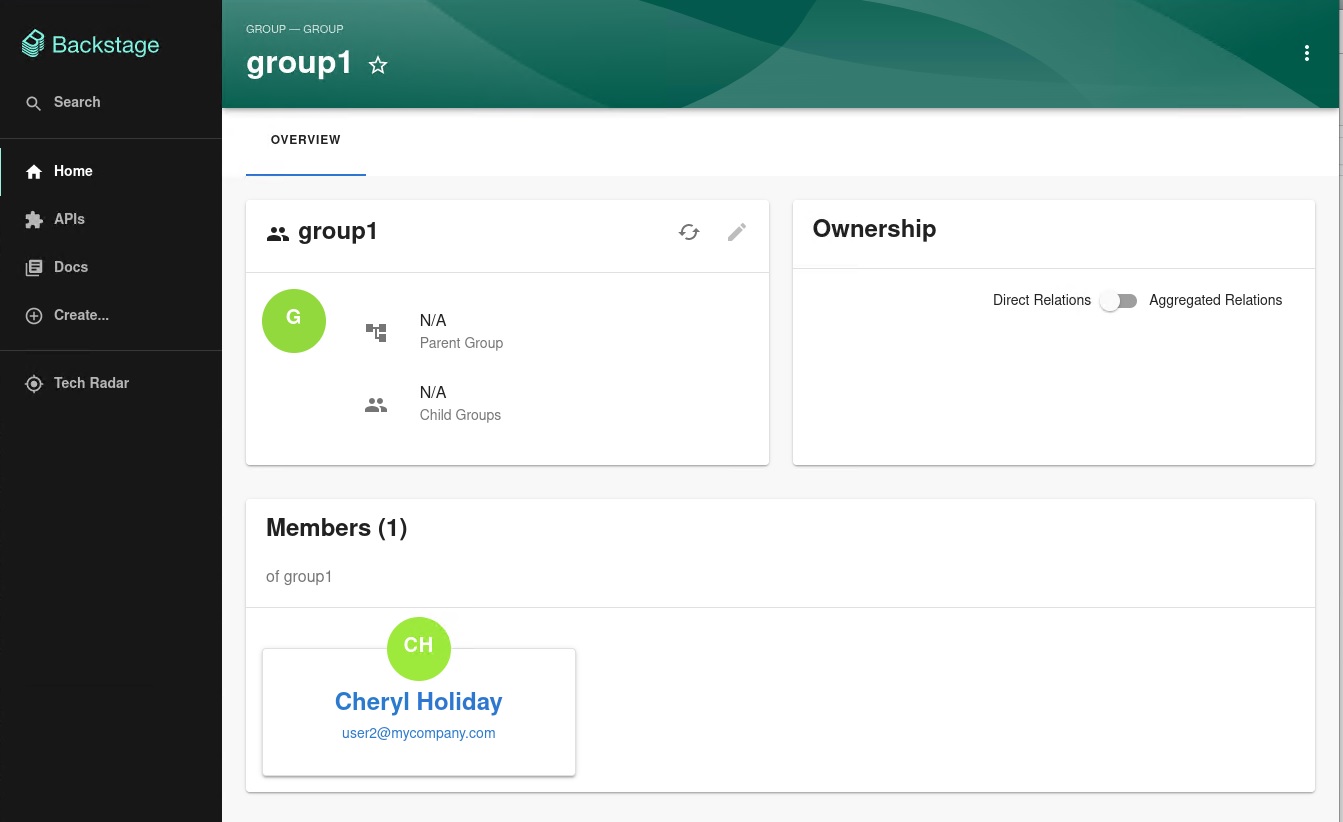Image resolution: width=1343 pixels, height=822 pixels.
Task: Click the Backstage logo
Action: (x=90, y=45)
